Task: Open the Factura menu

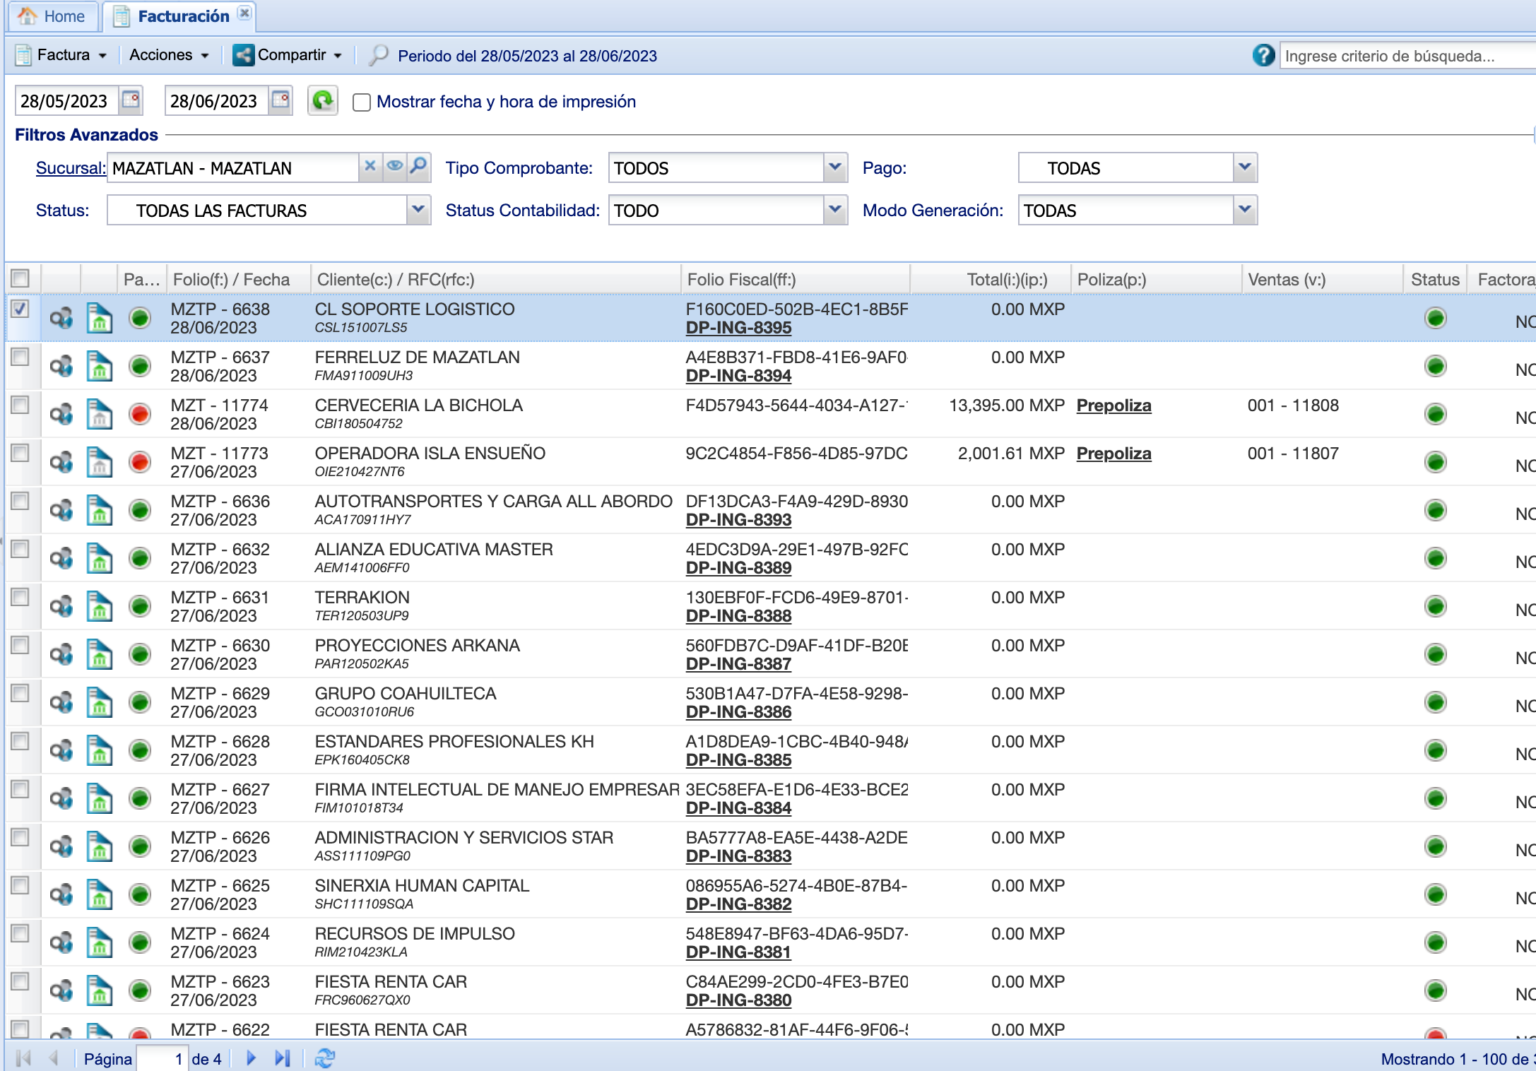Action: pyautogui.click(x=62, y=55)
